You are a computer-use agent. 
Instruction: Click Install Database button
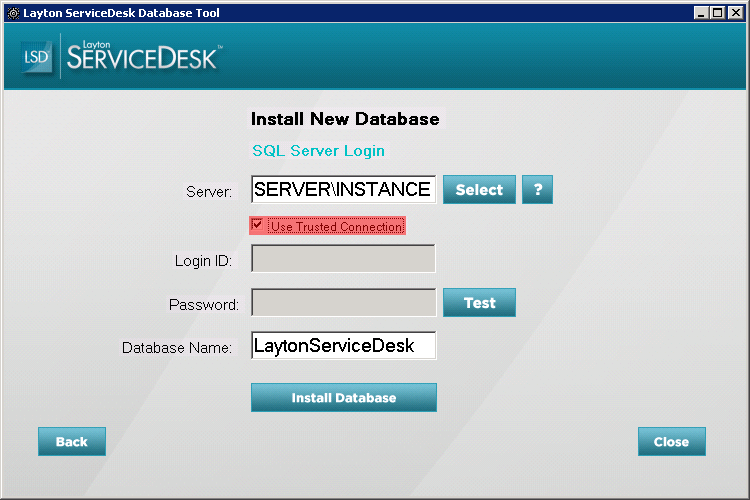(x=344, y=398)
